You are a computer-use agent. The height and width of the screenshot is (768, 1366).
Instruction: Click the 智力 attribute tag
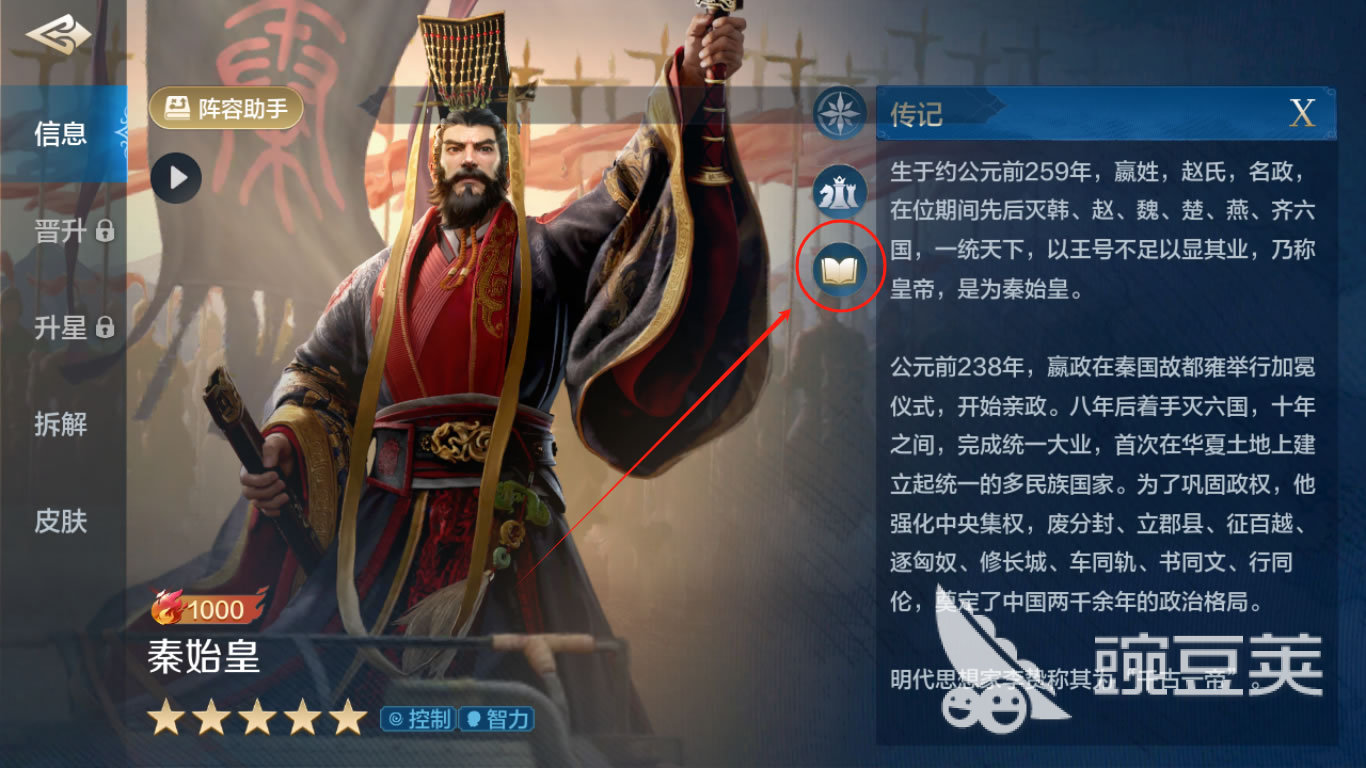point(497,718)
